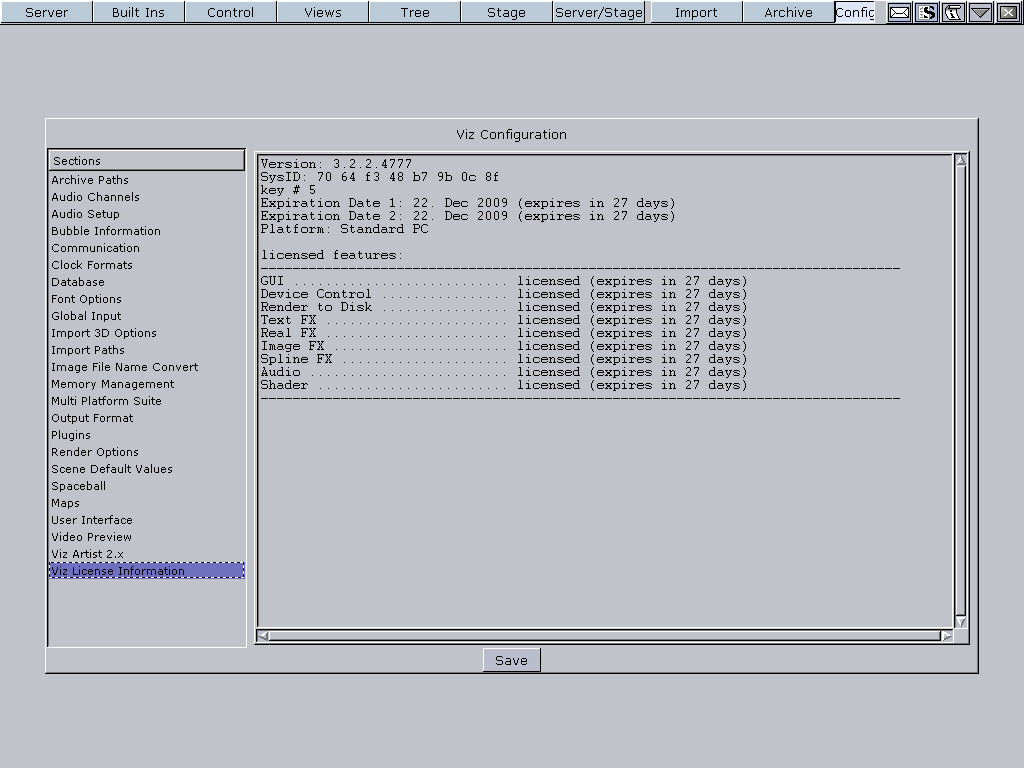
Task: Click the scroll right arrow below license text
Action: tap(947, 636)
